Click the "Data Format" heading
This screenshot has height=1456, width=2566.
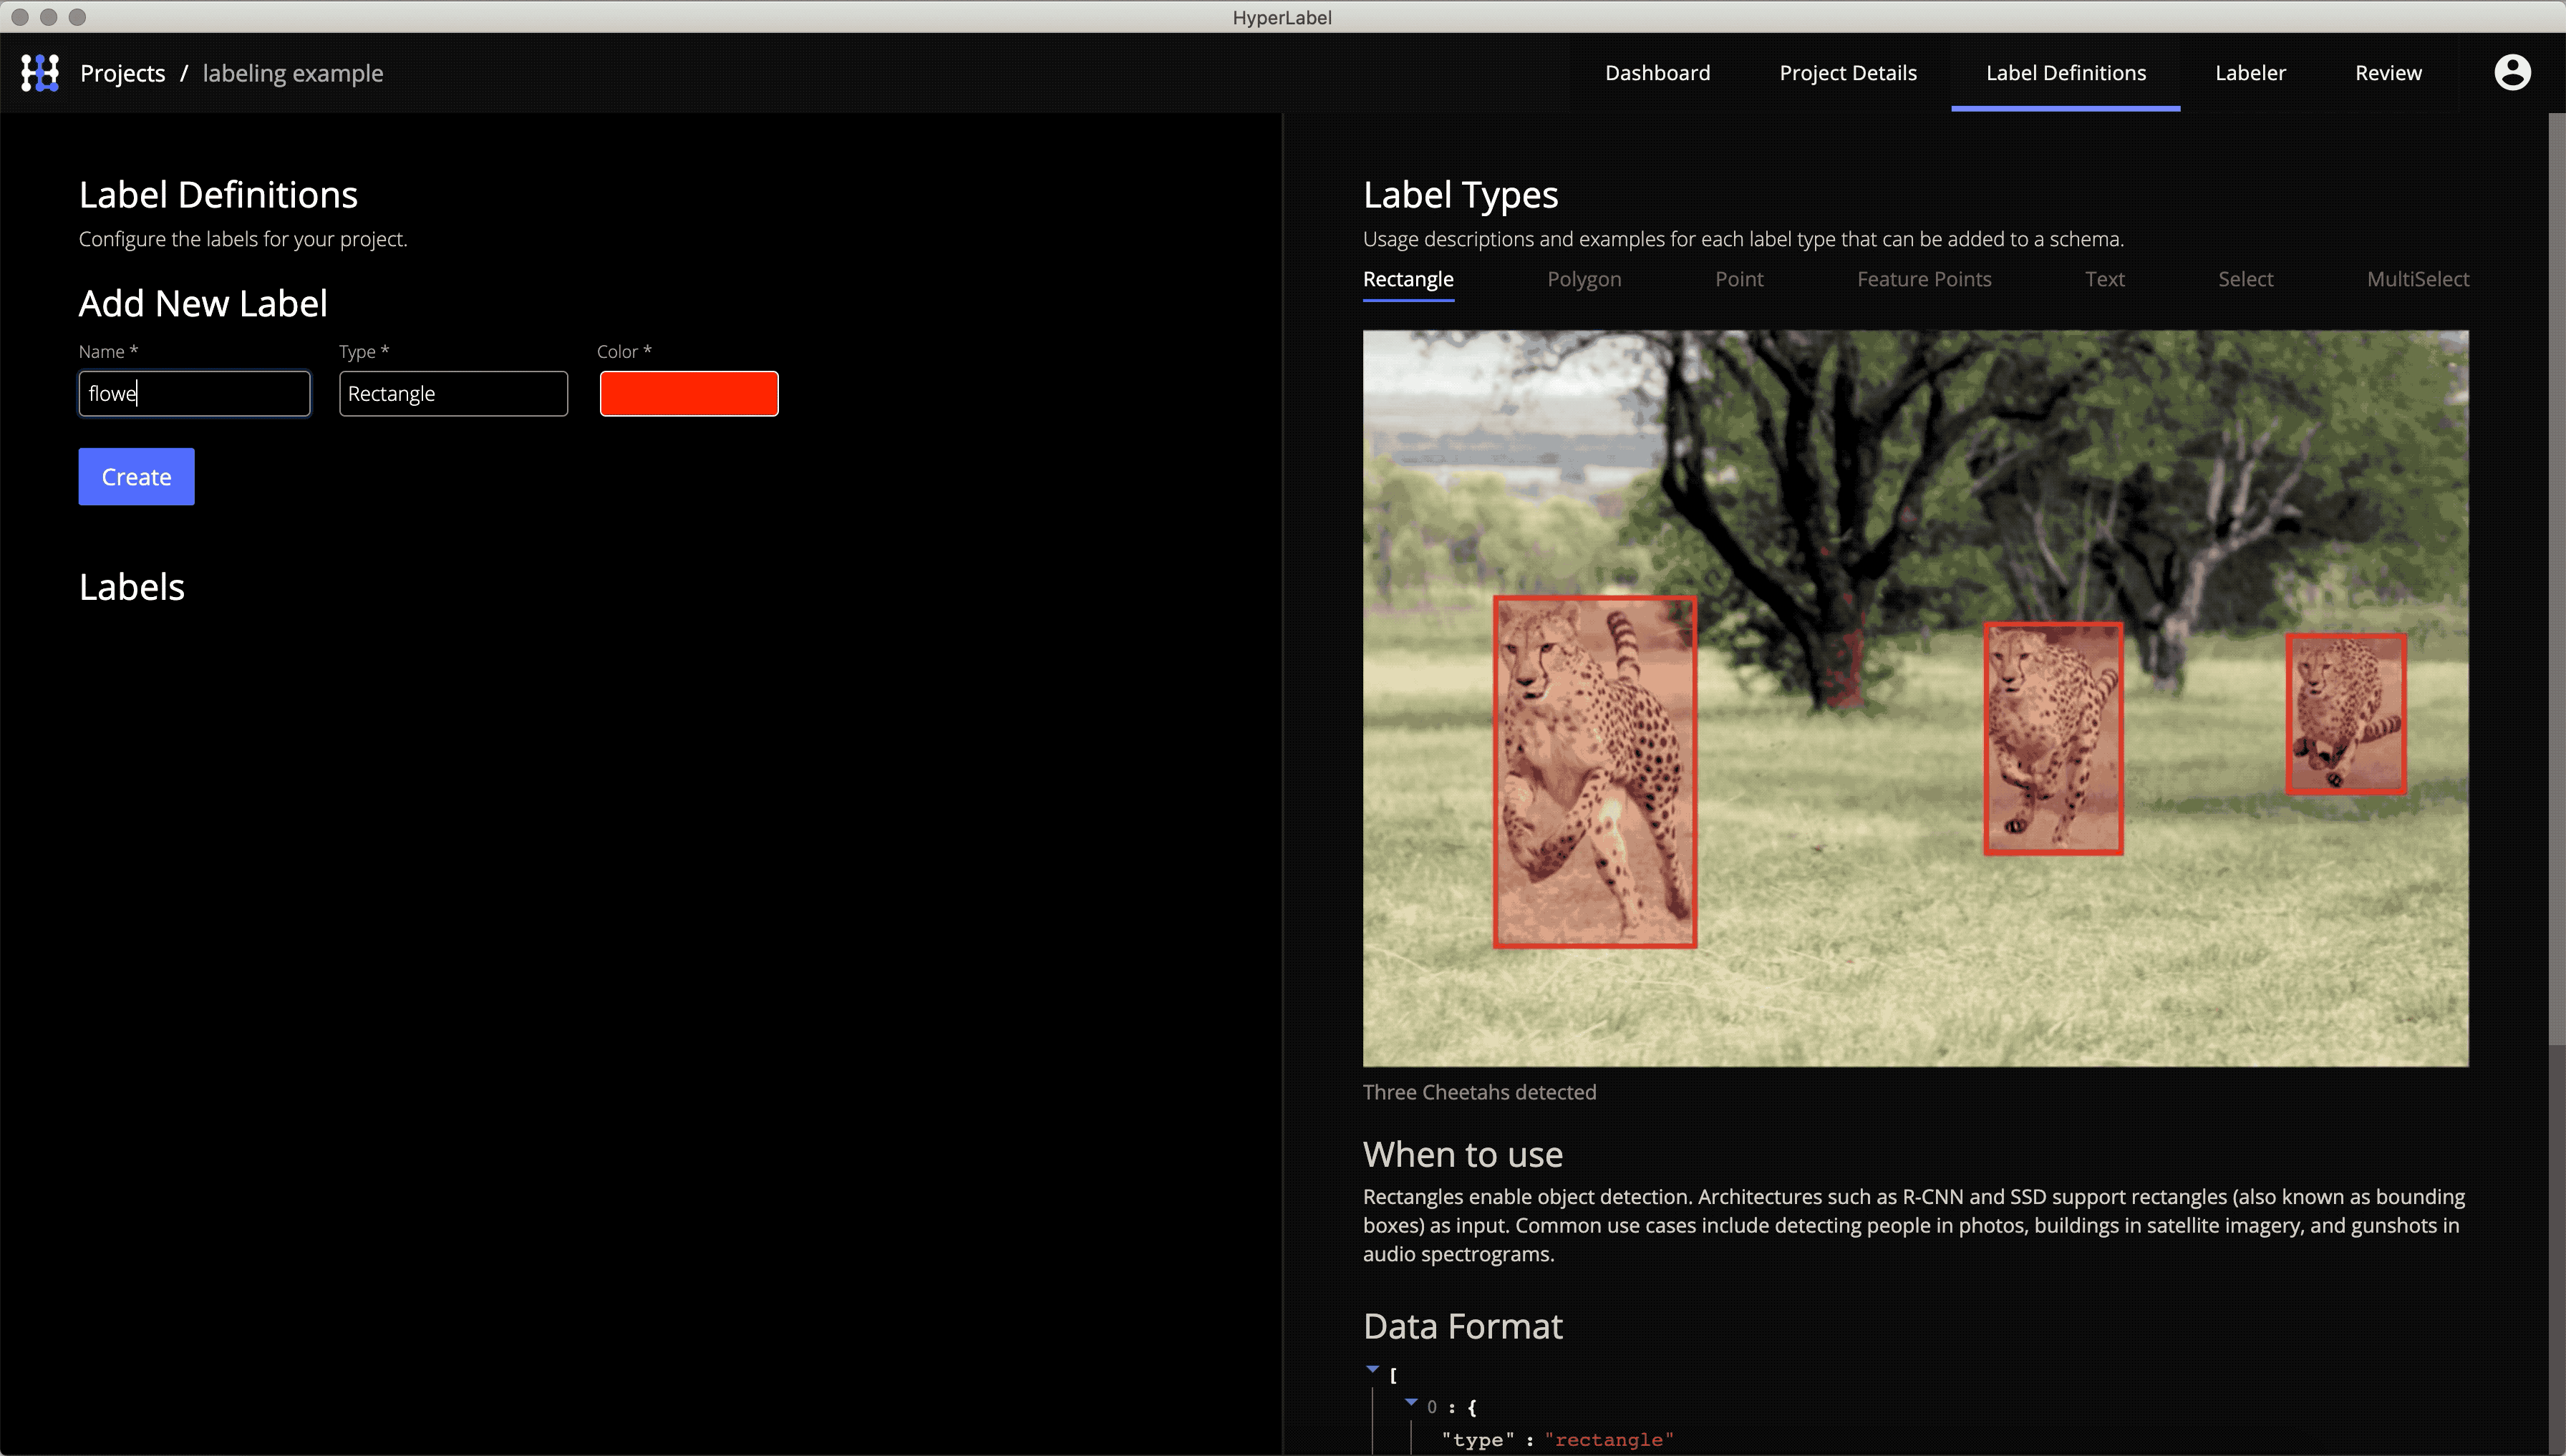pos(1462,1326)
